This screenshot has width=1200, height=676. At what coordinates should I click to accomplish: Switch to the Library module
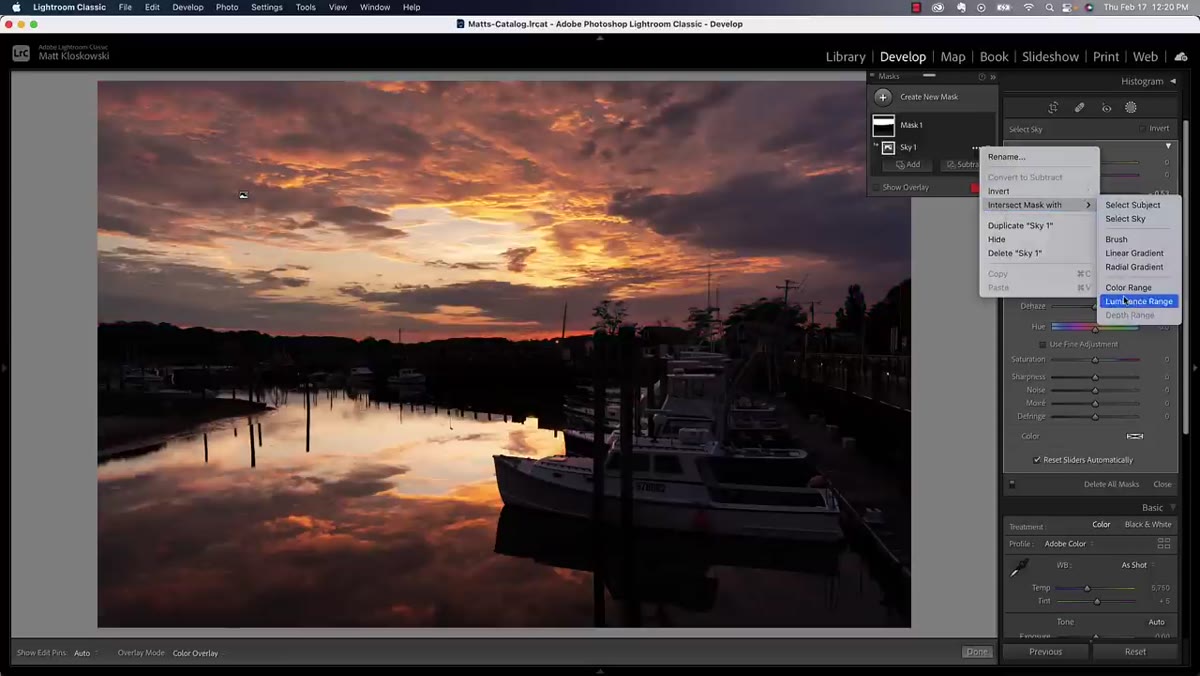[x=845, y=57]
